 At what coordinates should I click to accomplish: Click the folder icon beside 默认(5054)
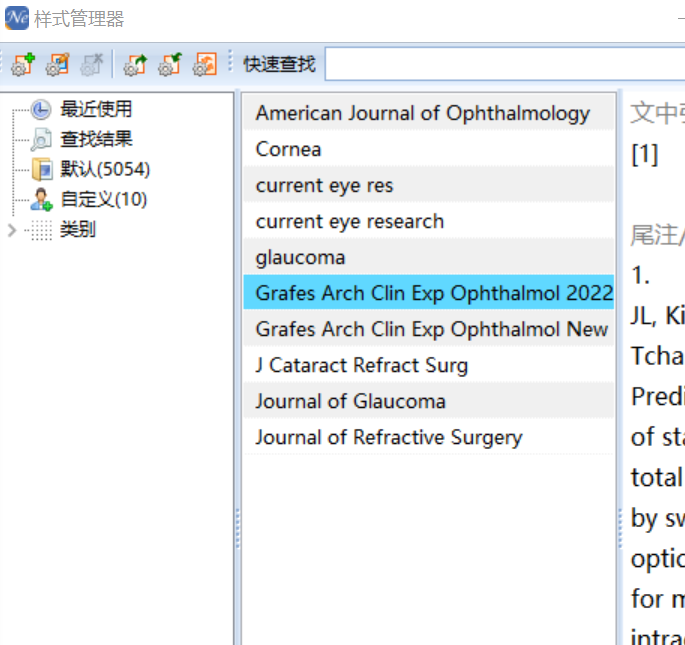point(42,170)
